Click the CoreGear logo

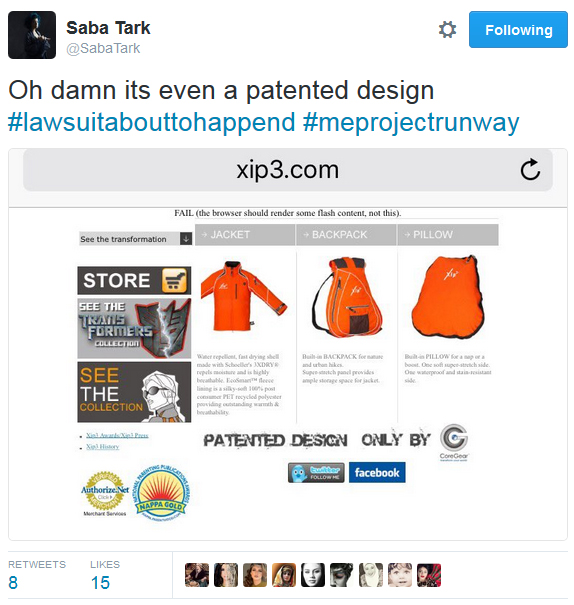coord(454,442)
